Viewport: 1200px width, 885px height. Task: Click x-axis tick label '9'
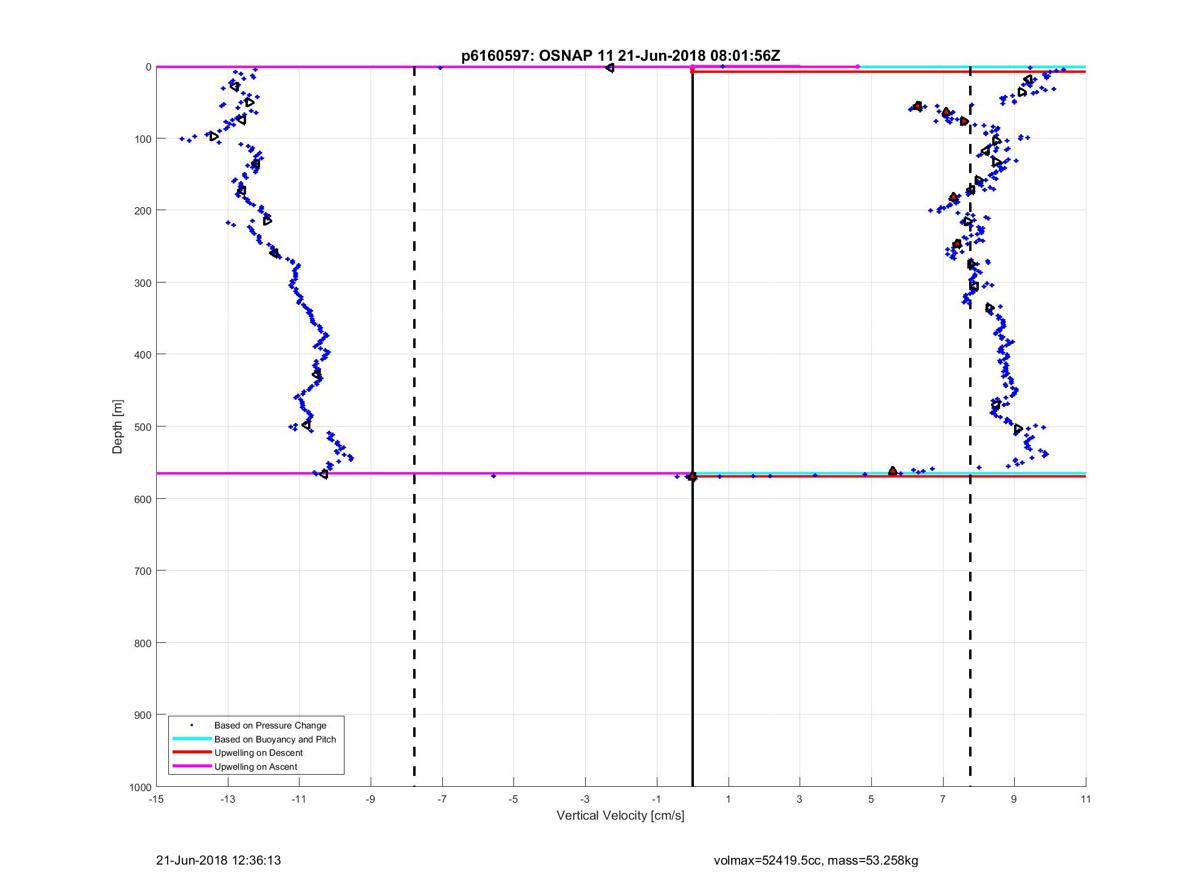(x=1014, y=800)
